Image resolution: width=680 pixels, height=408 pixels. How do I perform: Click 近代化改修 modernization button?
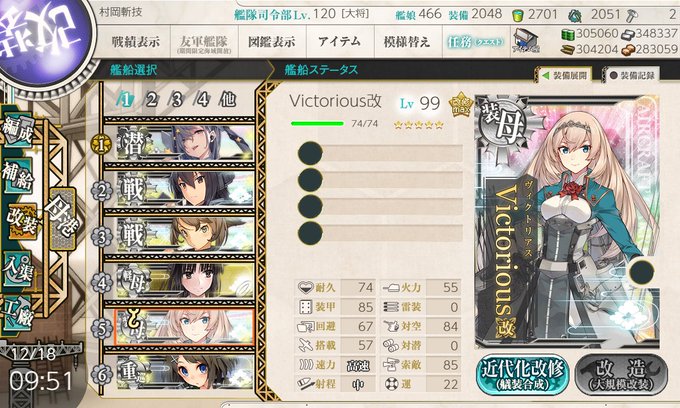tap(523, 375)
